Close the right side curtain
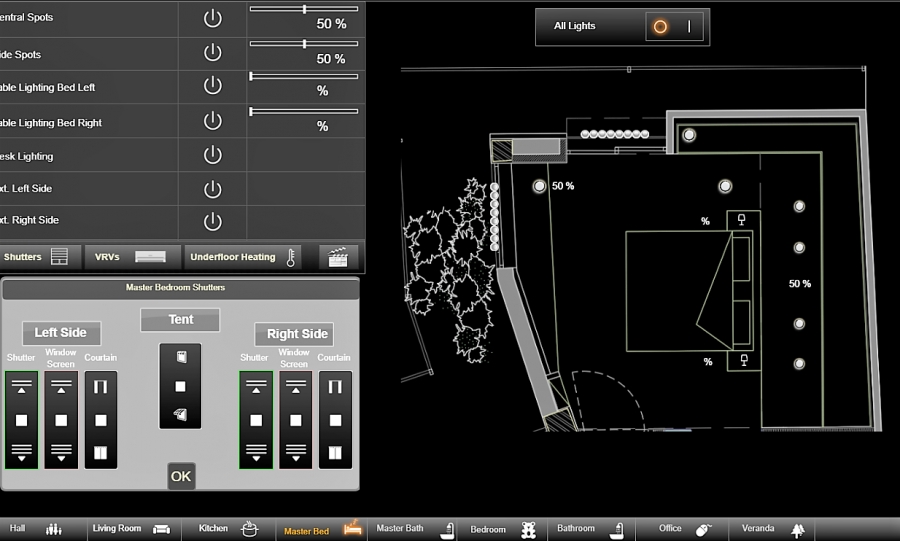Viewport: 900px width, 541px height. 335,453
